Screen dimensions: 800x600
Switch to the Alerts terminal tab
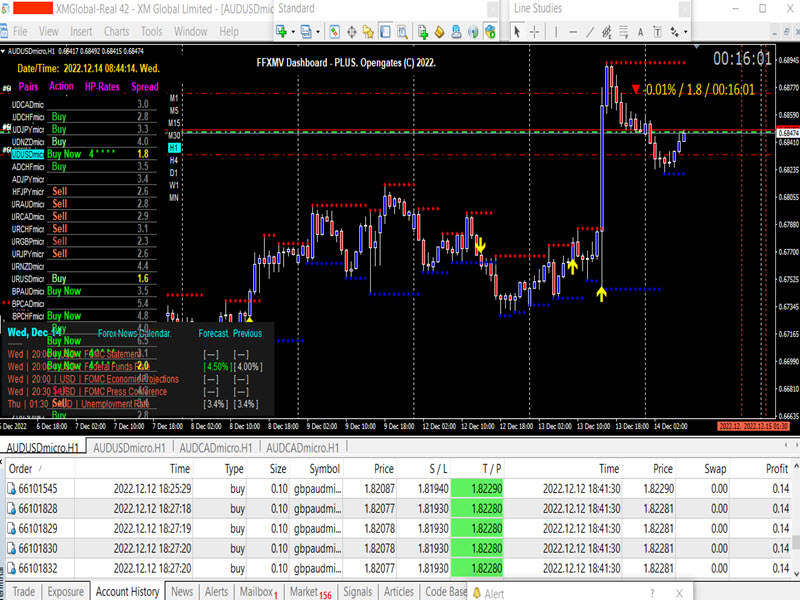[216, 591]
